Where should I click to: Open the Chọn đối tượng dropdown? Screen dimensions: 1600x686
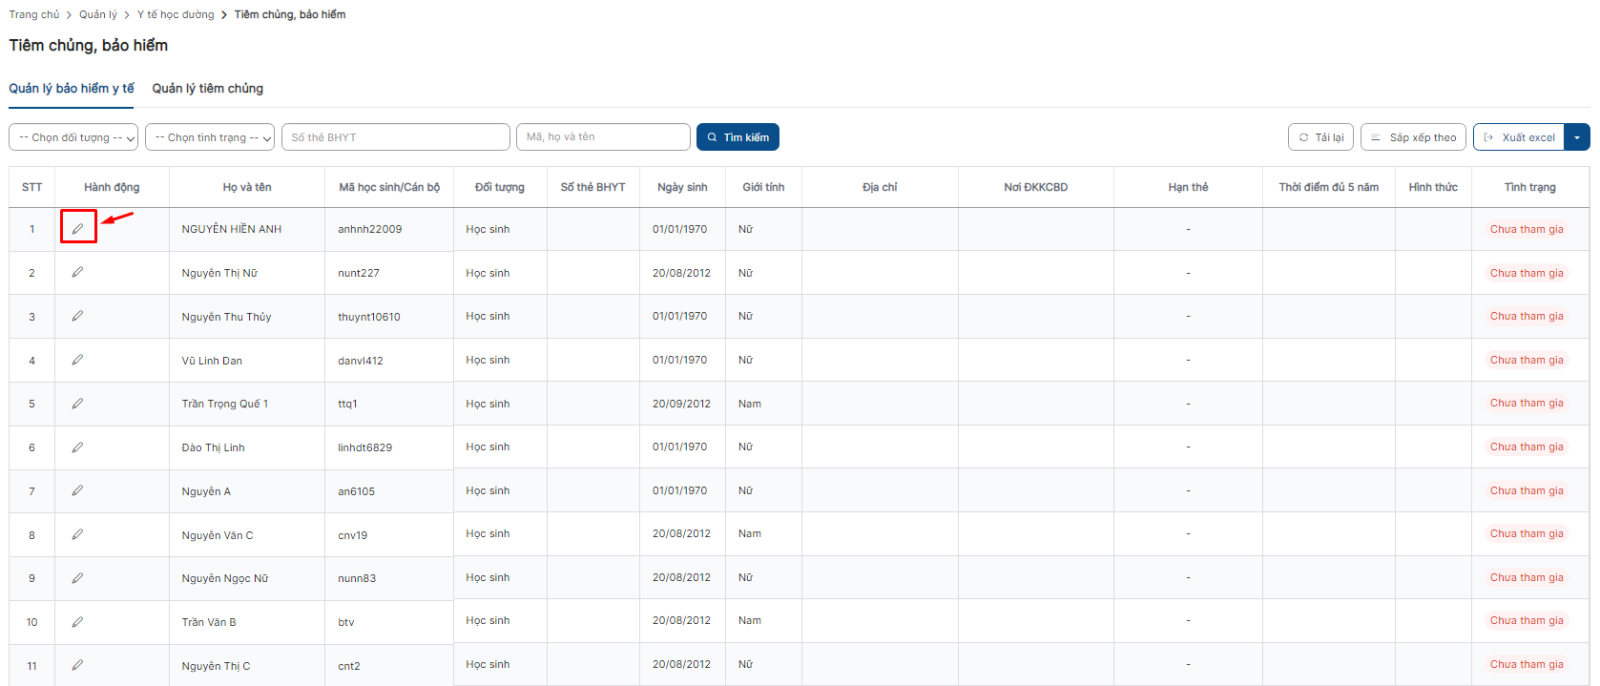pyautogui.click(x=74, y=137)
